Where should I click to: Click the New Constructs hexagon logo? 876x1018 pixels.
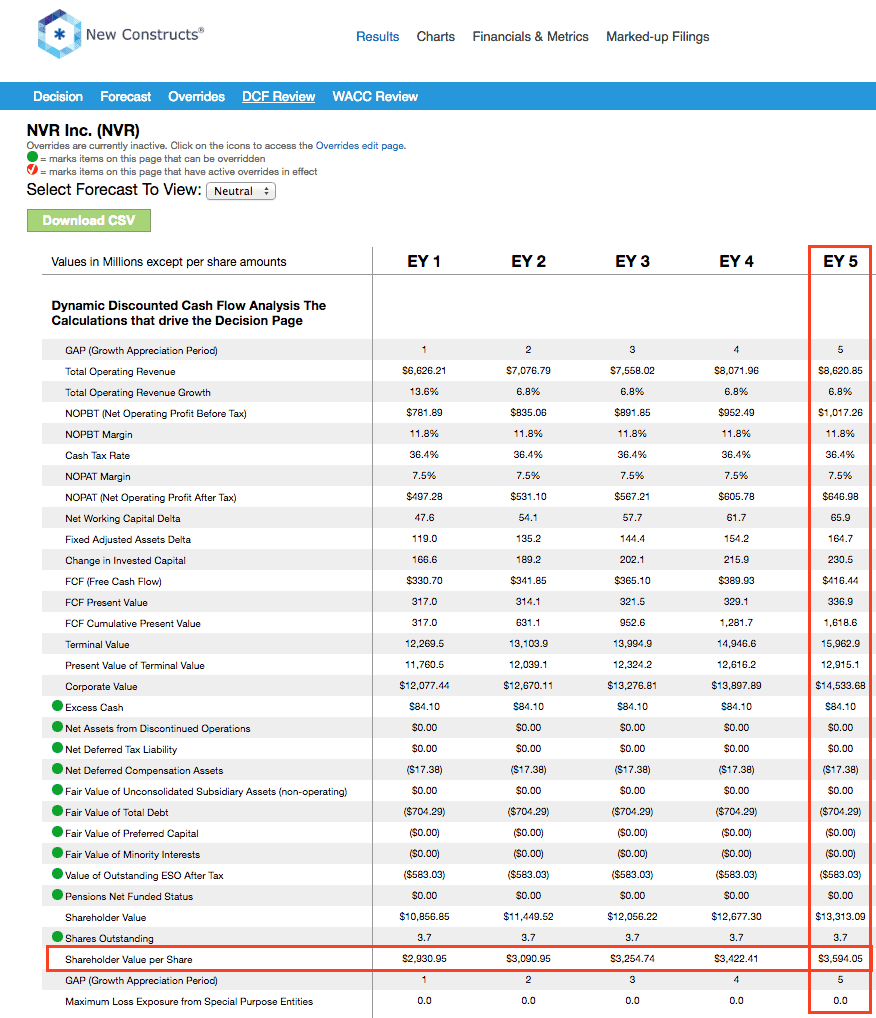pyautogui.click(x=59, y=34)
